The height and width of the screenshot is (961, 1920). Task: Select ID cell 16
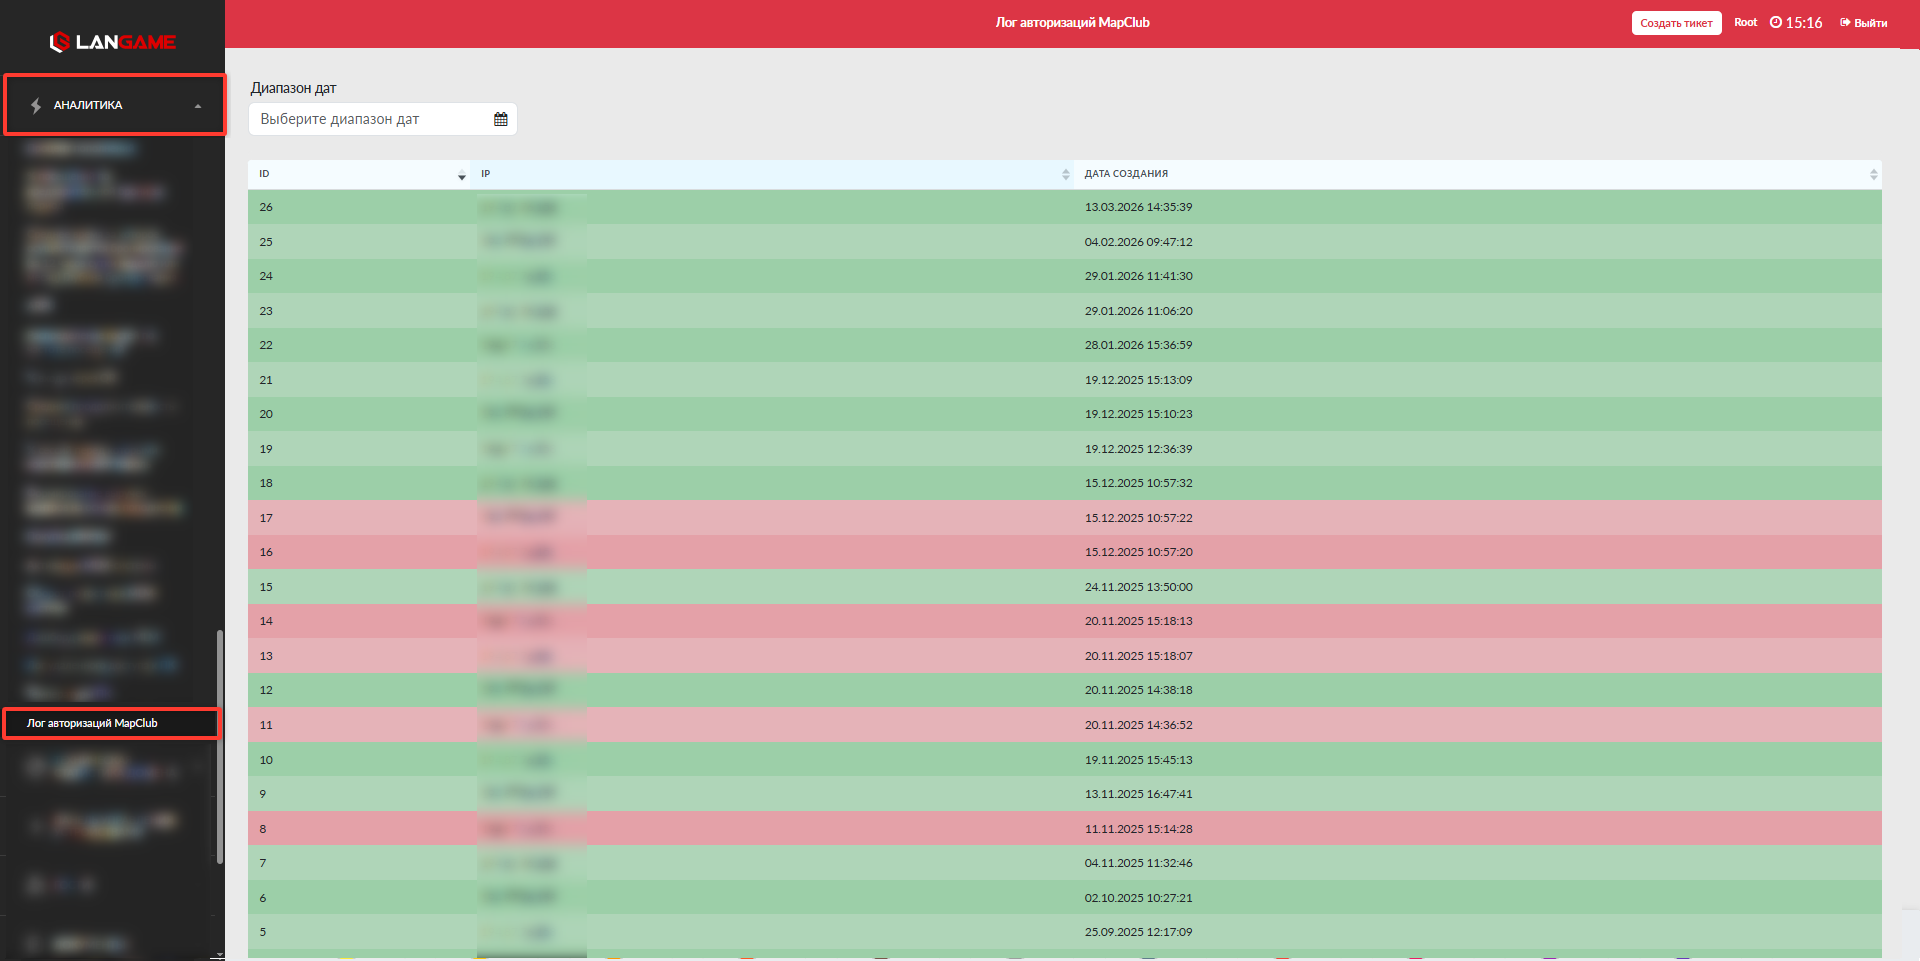tap(266, 552)
